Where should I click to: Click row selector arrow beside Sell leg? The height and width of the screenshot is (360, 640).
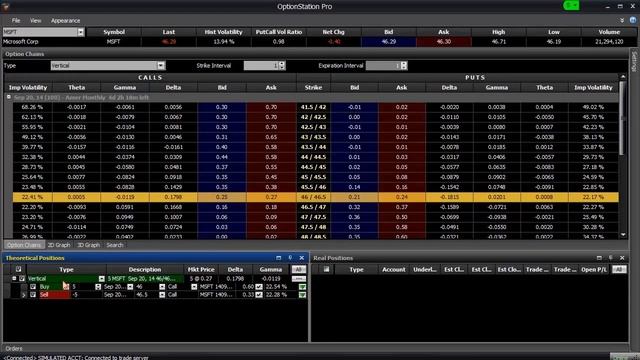click(24, 295)
